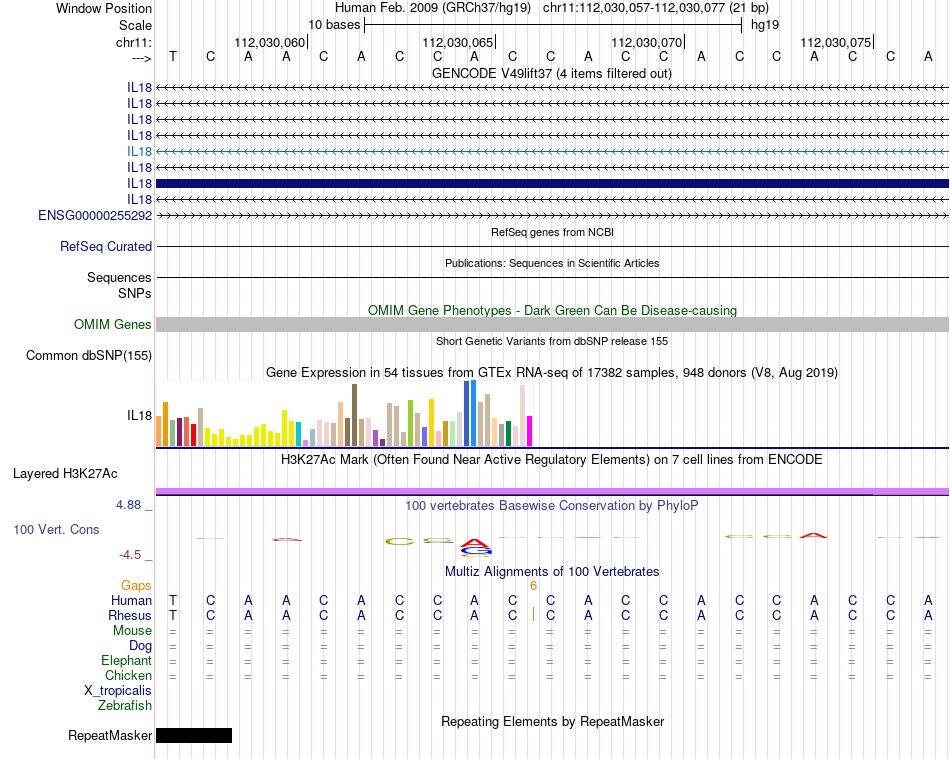Image resolution: width=950 pixels, height=759 pixels.
Task: Click the GENCODE V49lift37 track title
Action: pyautogui.click(x=551, y=73)
